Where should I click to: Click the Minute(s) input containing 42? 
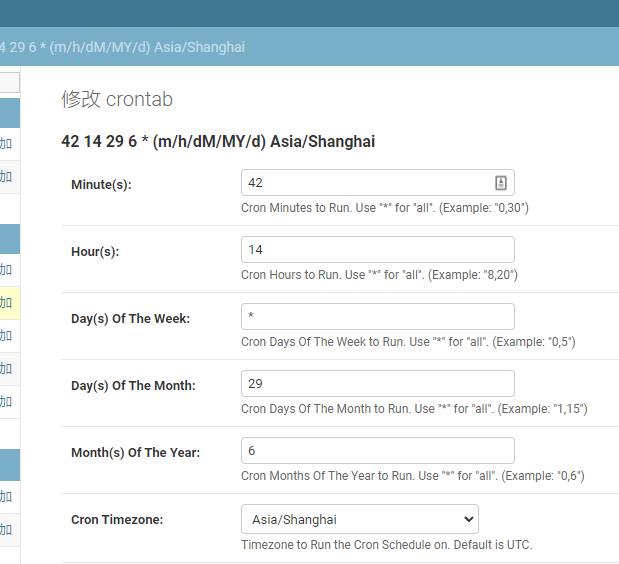click(365, 183)
